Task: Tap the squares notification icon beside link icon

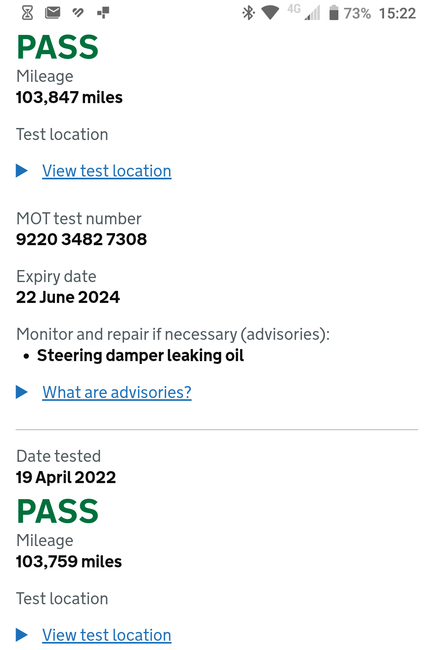Action: tap(103, 13)
